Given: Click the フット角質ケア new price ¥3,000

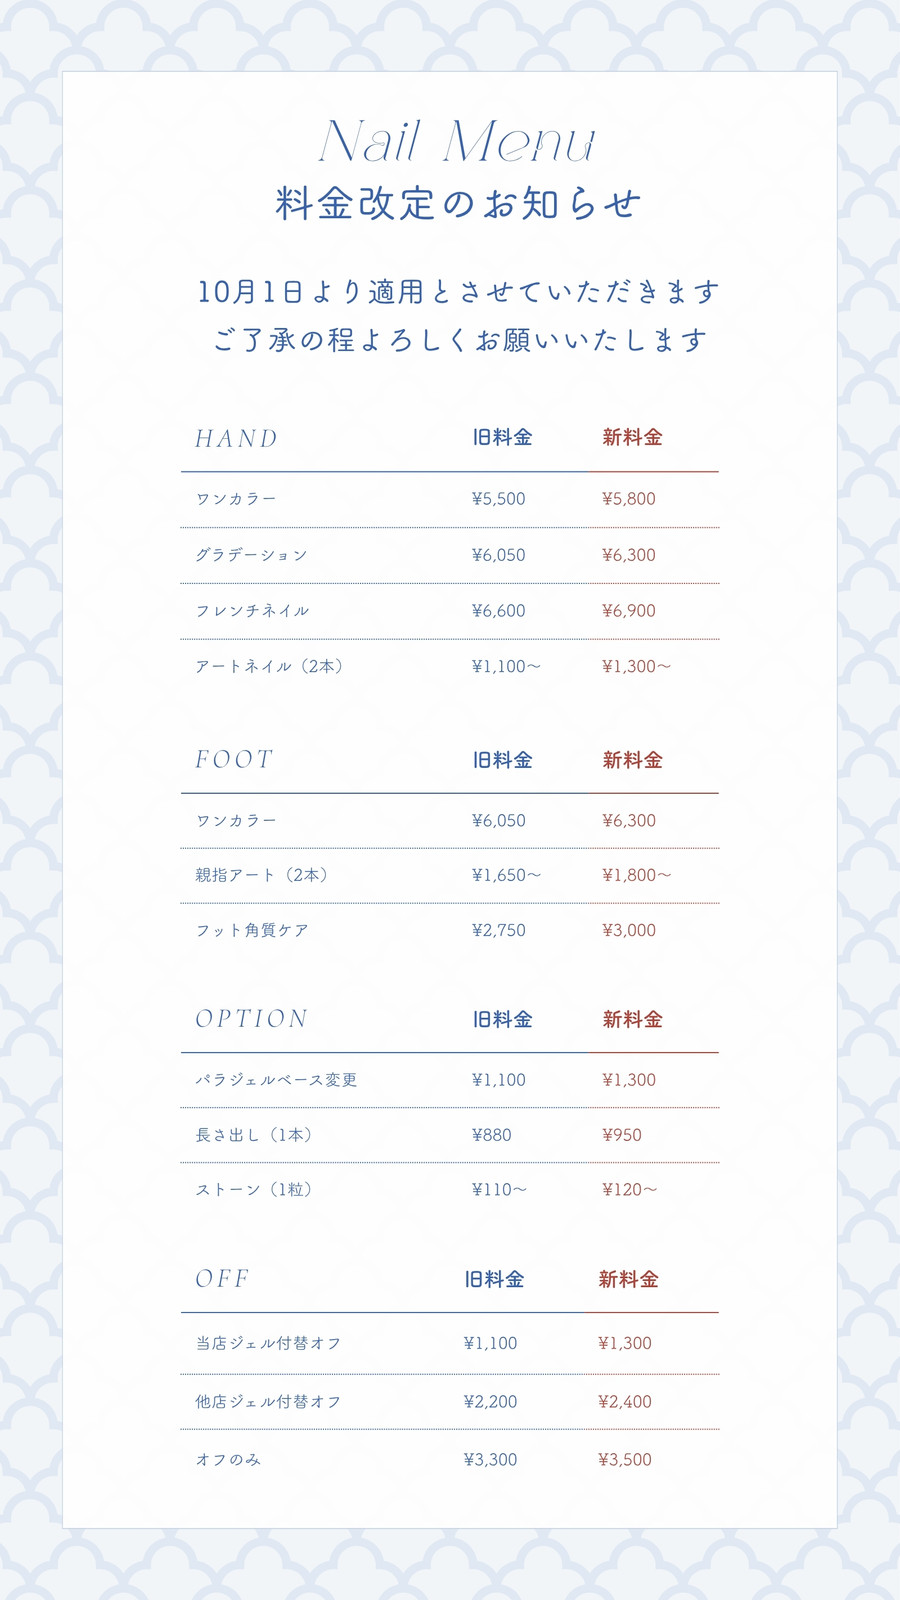Looking at the screenshot, I should tap(629, 930).
